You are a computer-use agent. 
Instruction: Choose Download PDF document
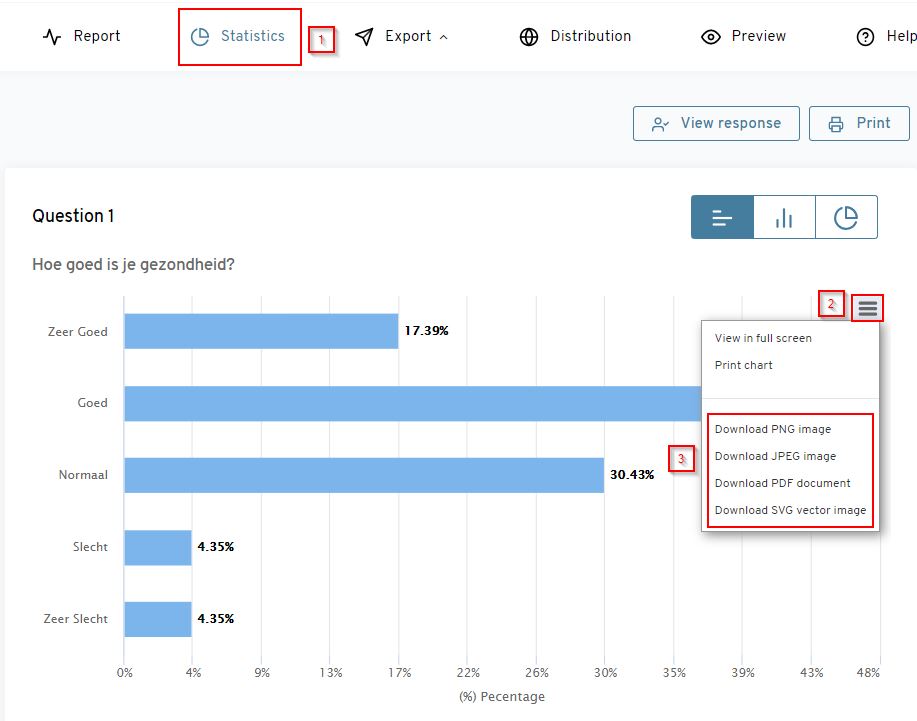coord(782,483)
